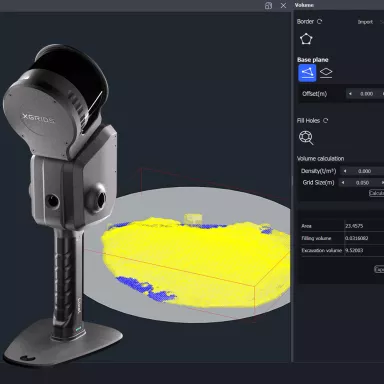
Task: Decrease the Density value
Action: 345,171
